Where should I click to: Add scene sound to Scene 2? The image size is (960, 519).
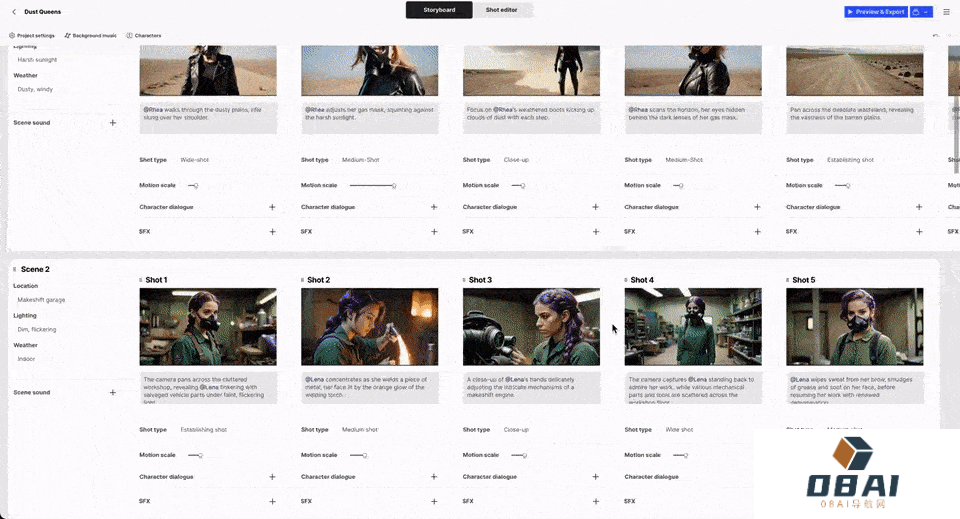[x=112, y=392]
